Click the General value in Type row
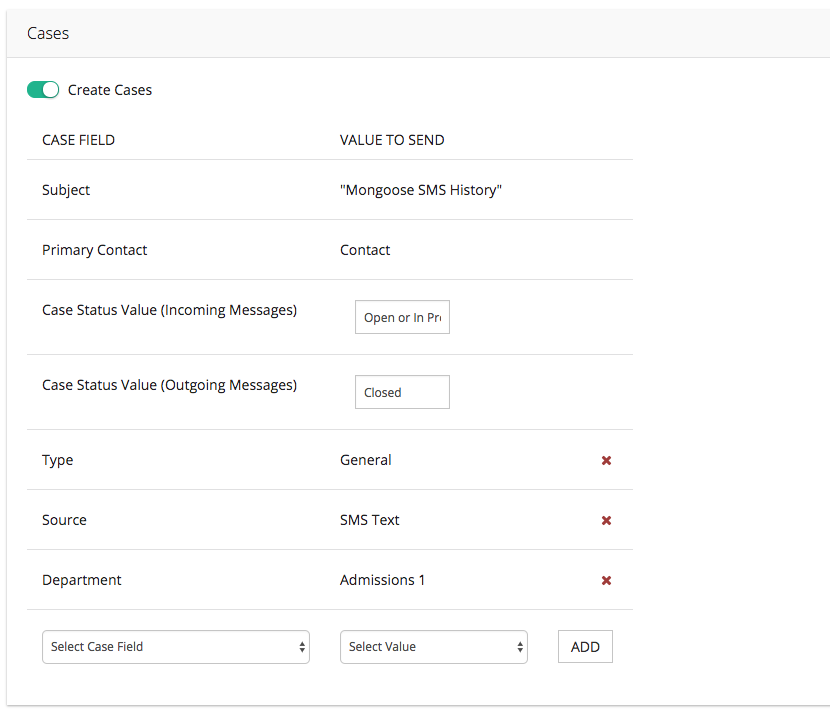The width and height of the screenshot is (830, 721). (x=366, y=460)
